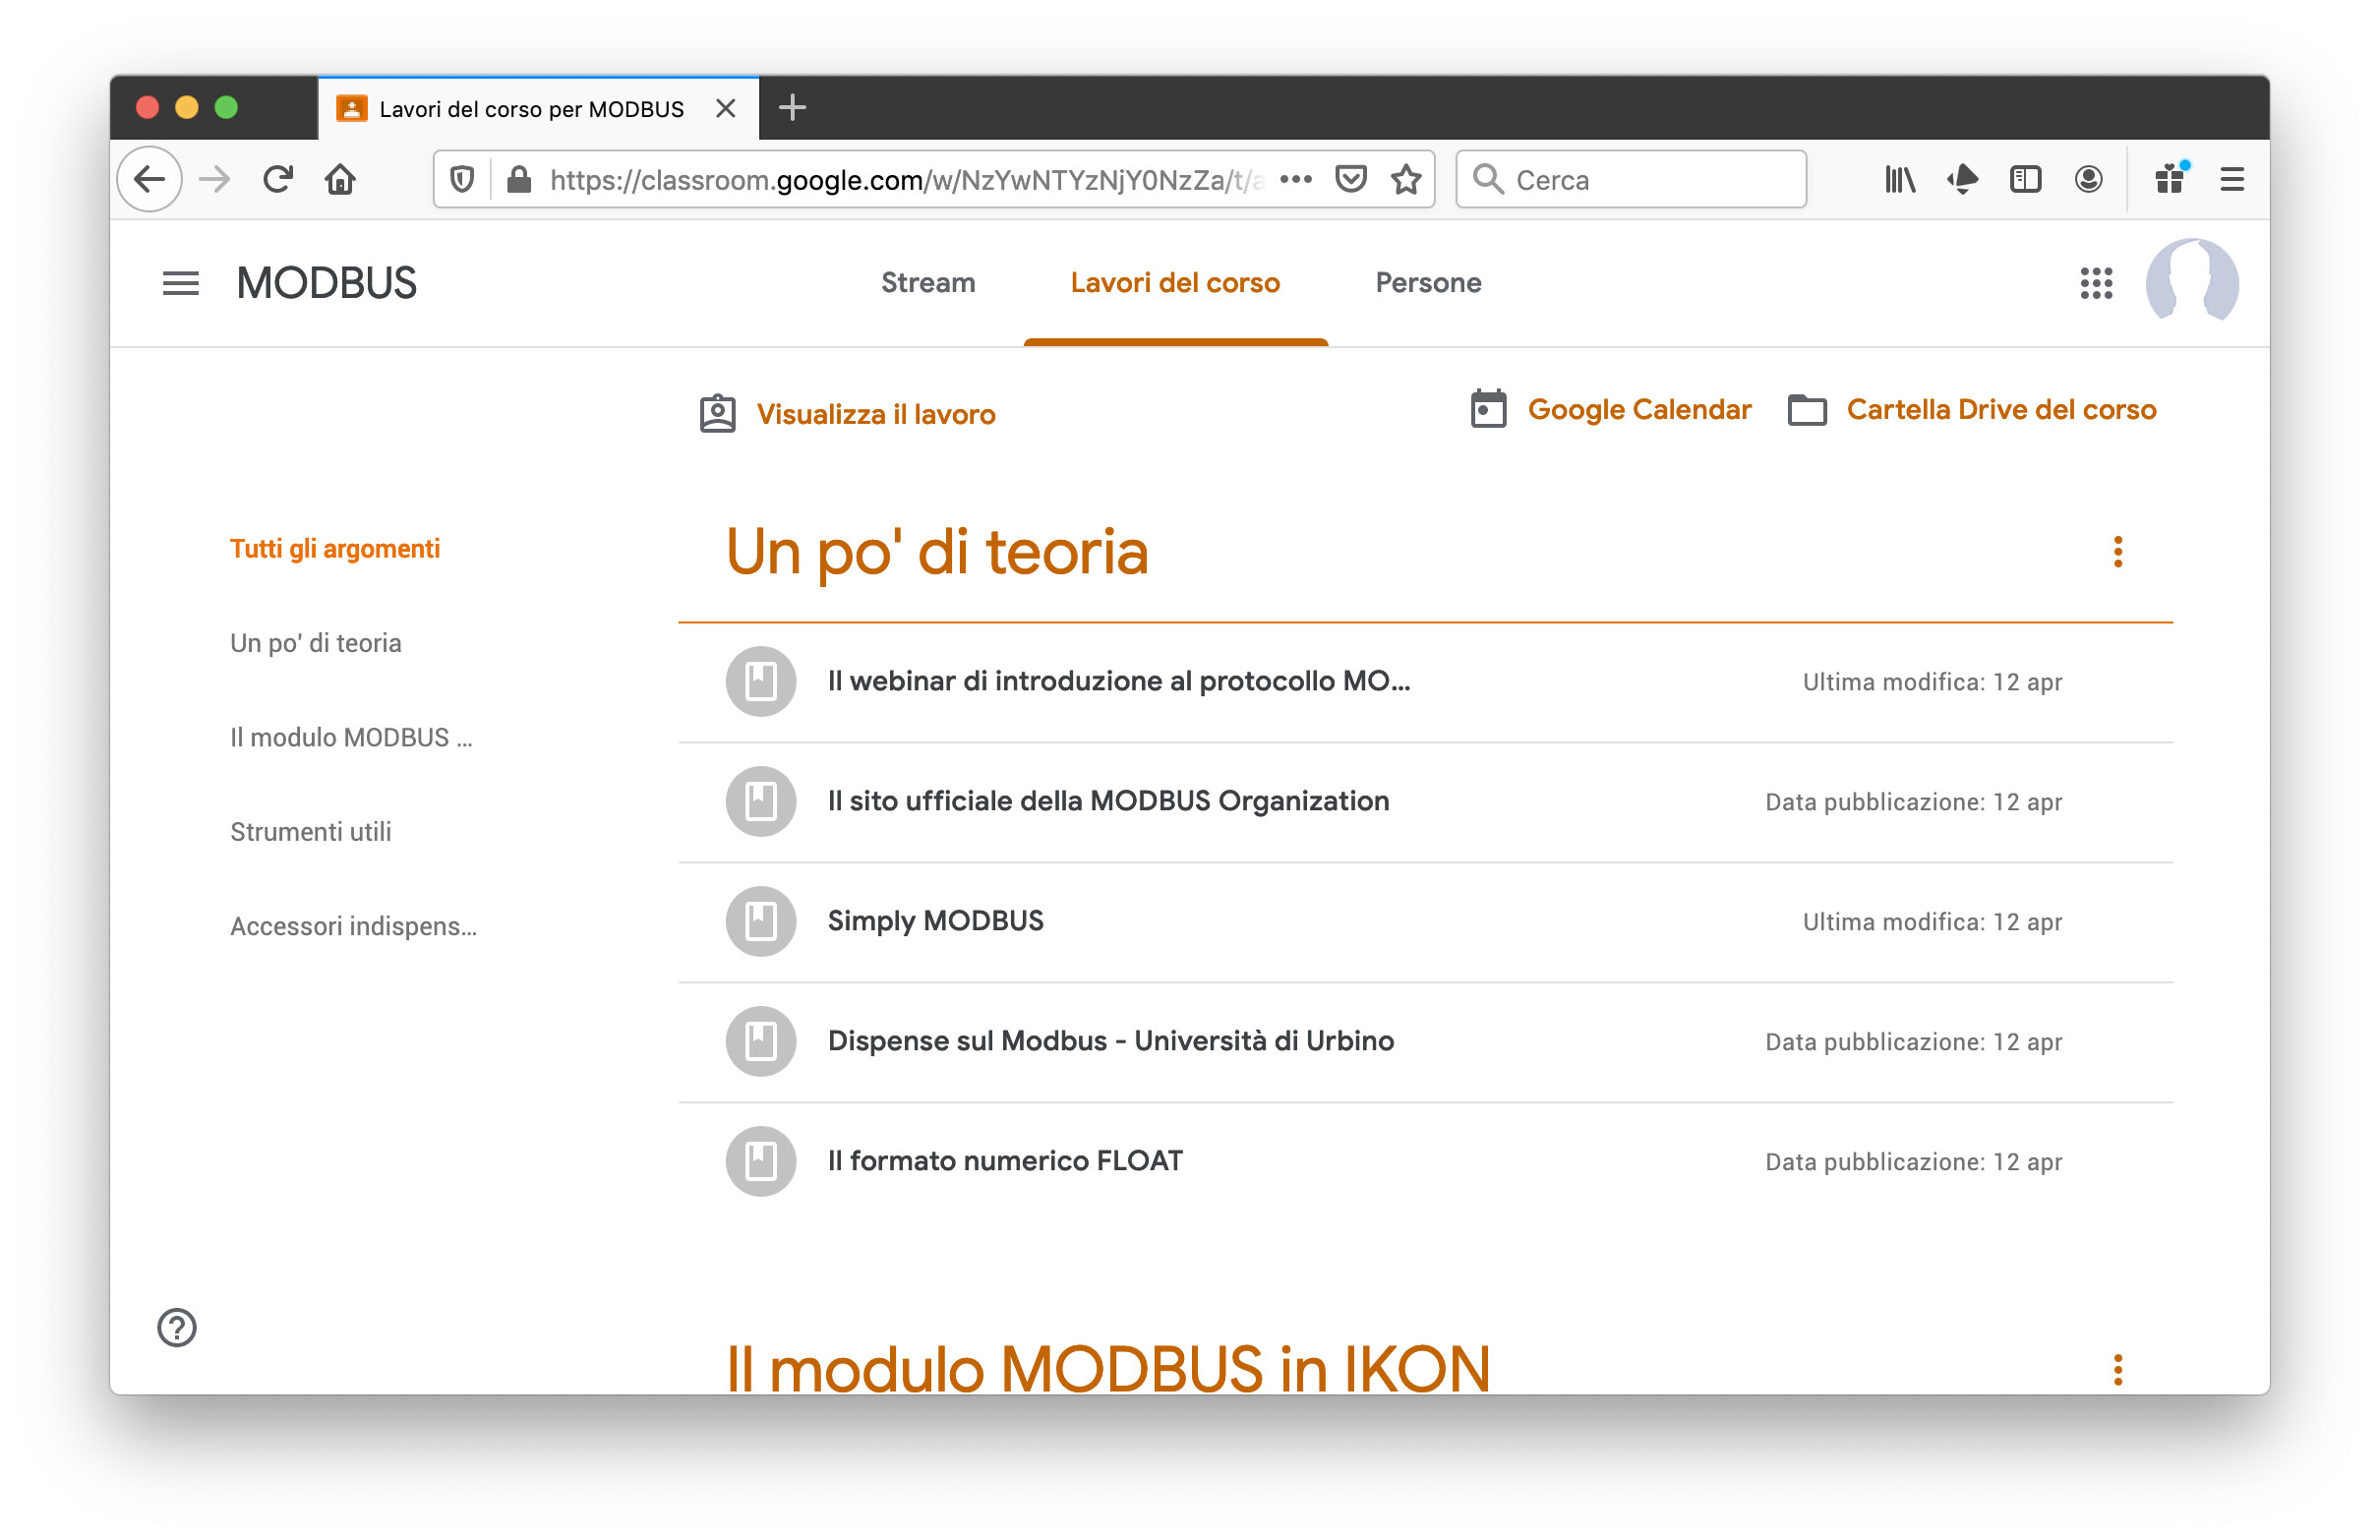The height and width of the screenshot is (1540, 2380).
Task: Click Data pubblicazione: 12 apr on the FLOAT row
Action: [x=1913, y=1163]
